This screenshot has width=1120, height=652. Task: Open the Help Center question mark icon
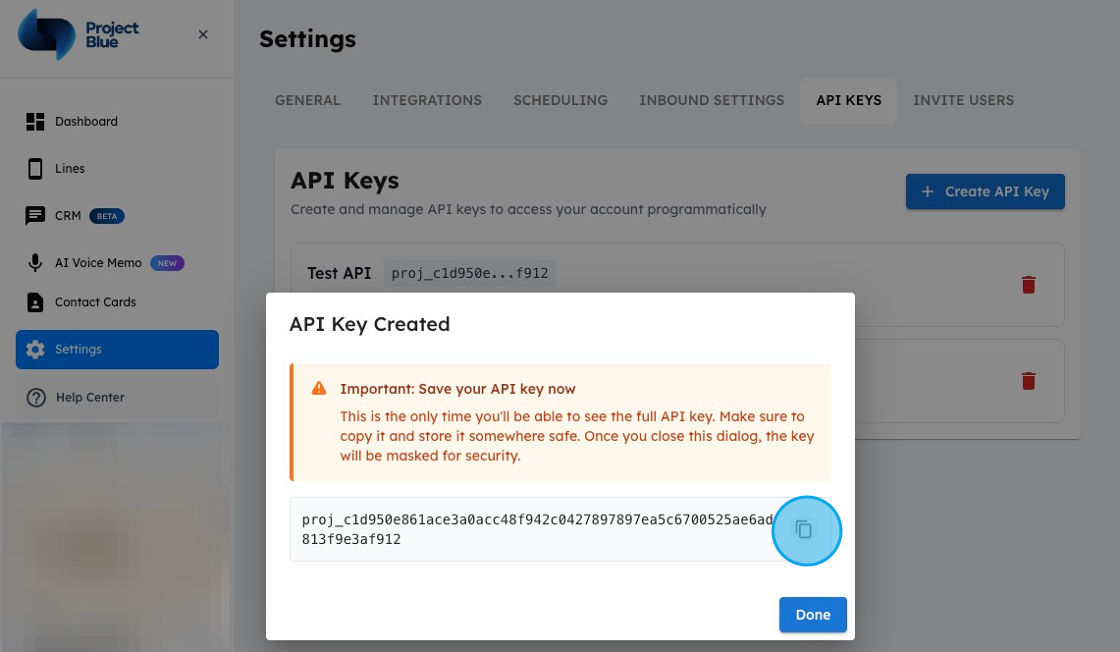(x=34, y=396)
